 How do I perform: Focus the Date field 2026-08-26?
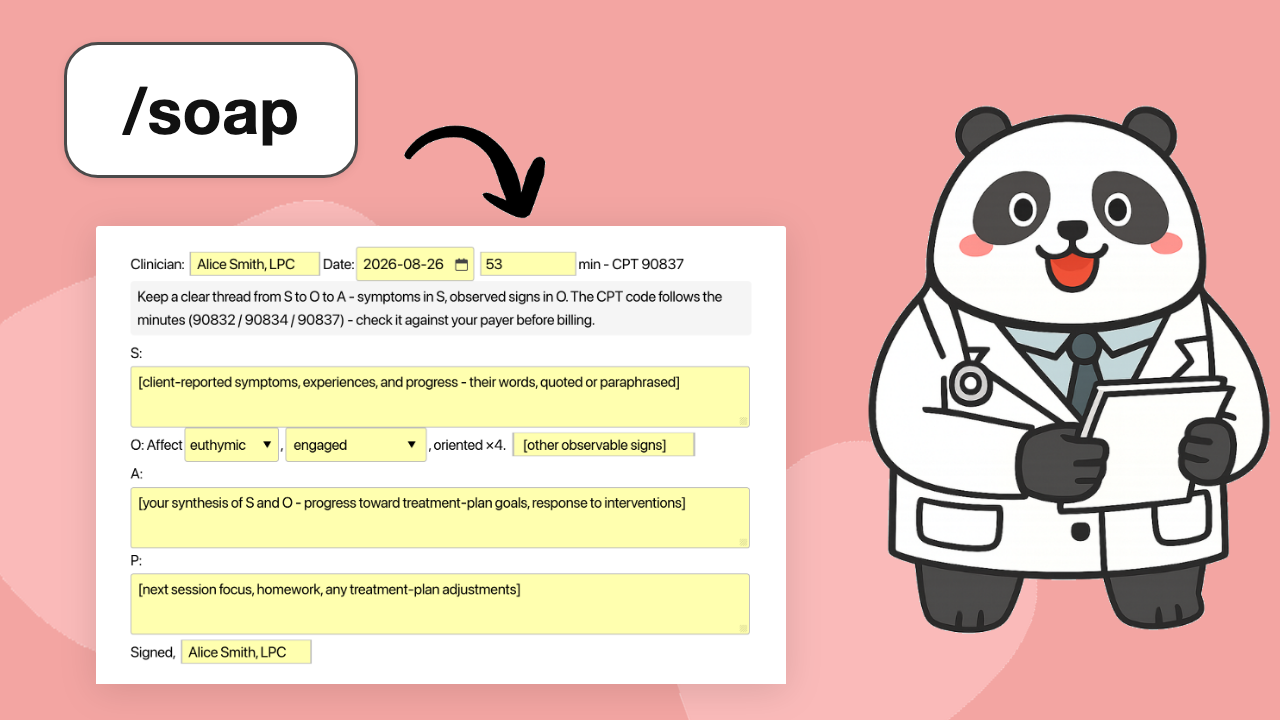point(415,264)
